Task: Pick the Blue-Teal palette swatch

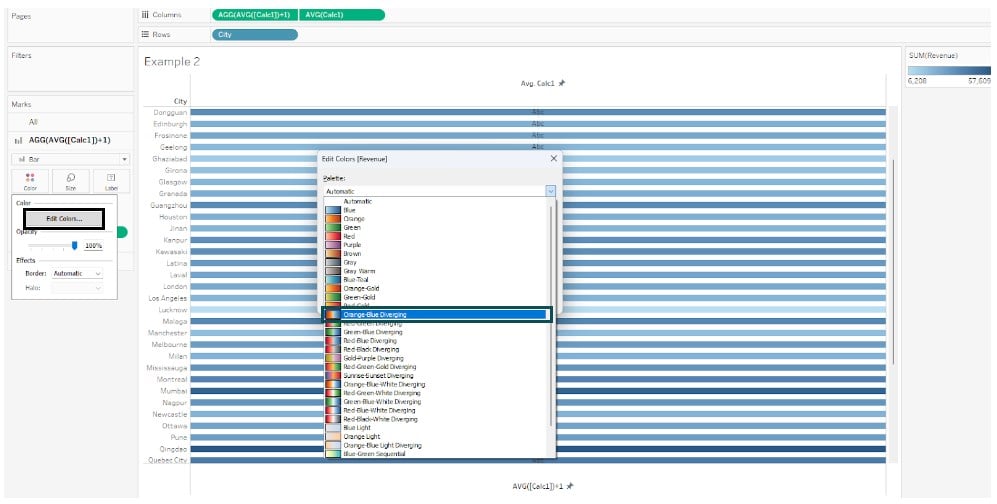Action: (333, 280)
